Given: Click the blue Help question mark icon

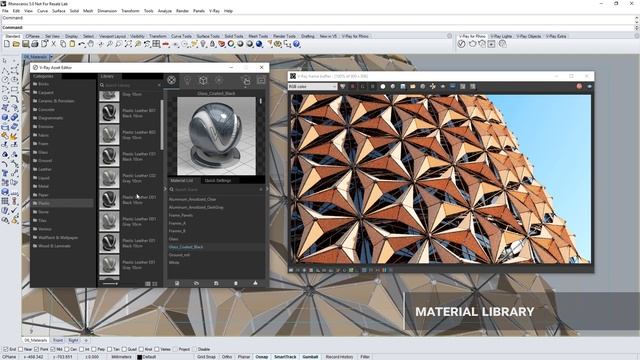Looking at the screenshot, I should pos(297,44).
